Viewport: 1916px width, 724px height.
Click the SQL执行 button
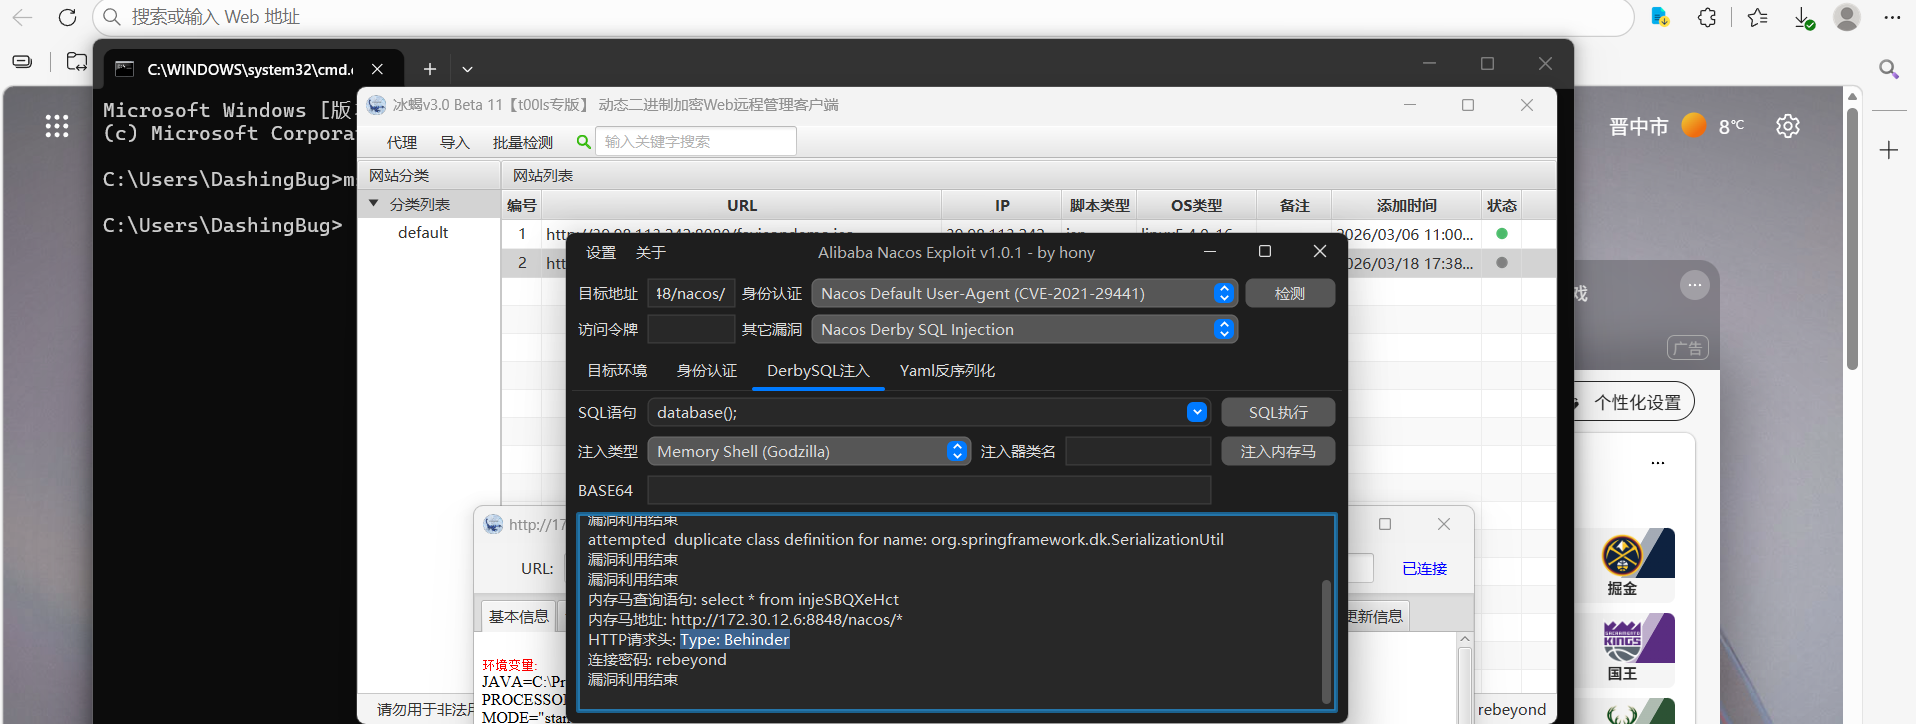(1277, 413)
